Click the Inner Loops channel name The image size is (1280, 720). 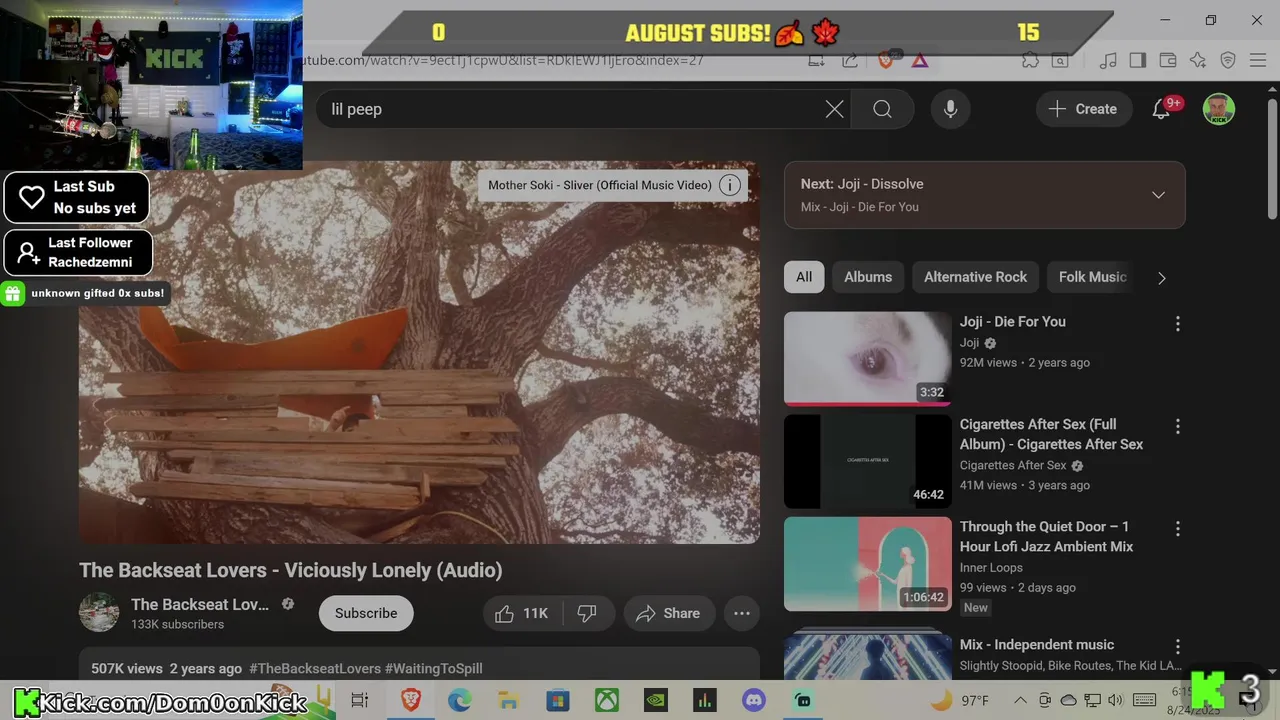point(991,568)
